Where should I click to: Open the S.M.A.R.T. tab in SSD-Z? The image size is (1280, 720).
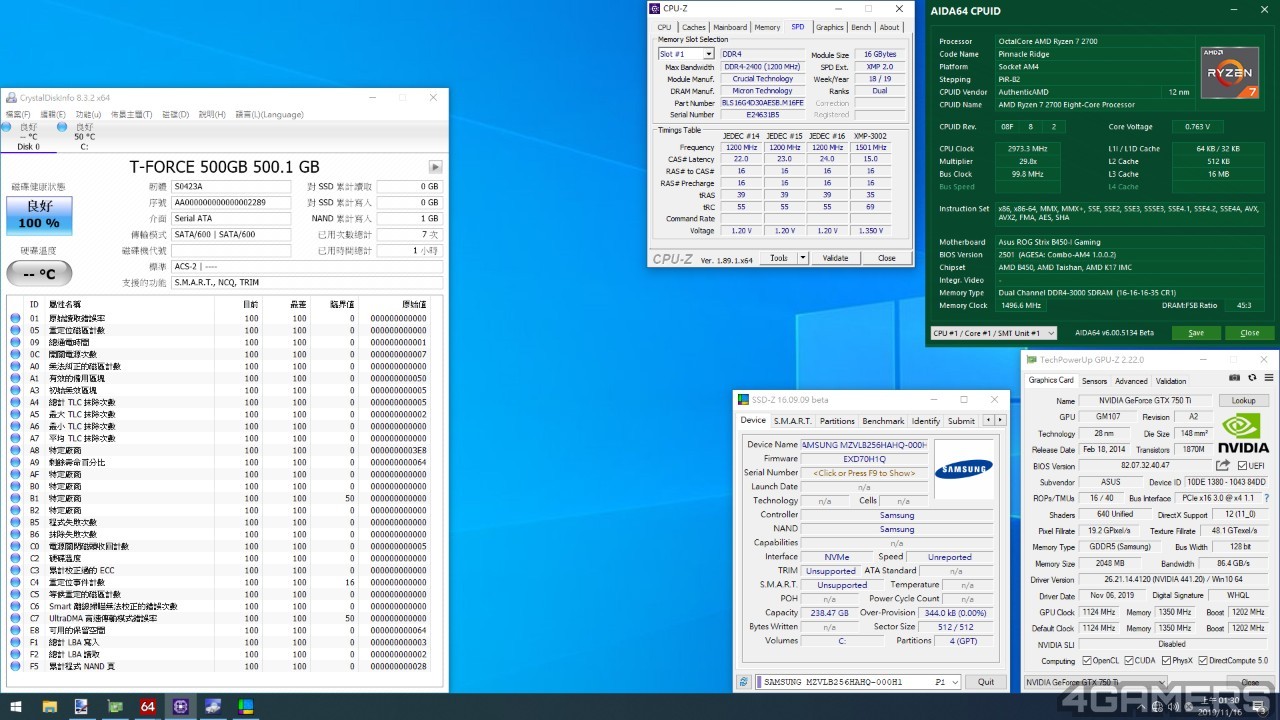pos(793,421)
